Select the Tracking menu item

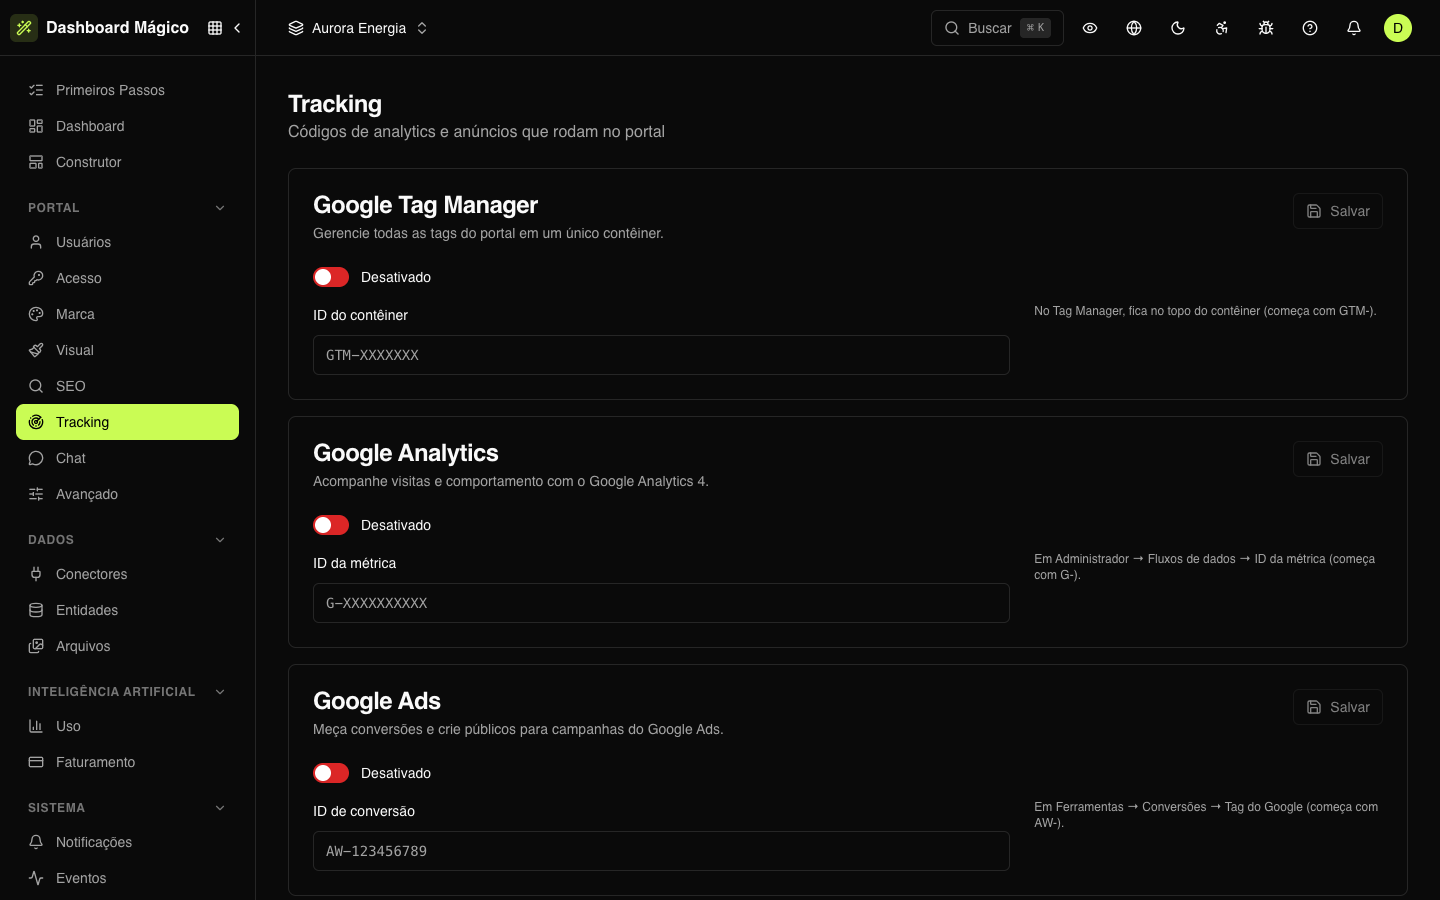pyautogui.click(x=127, y=422)
